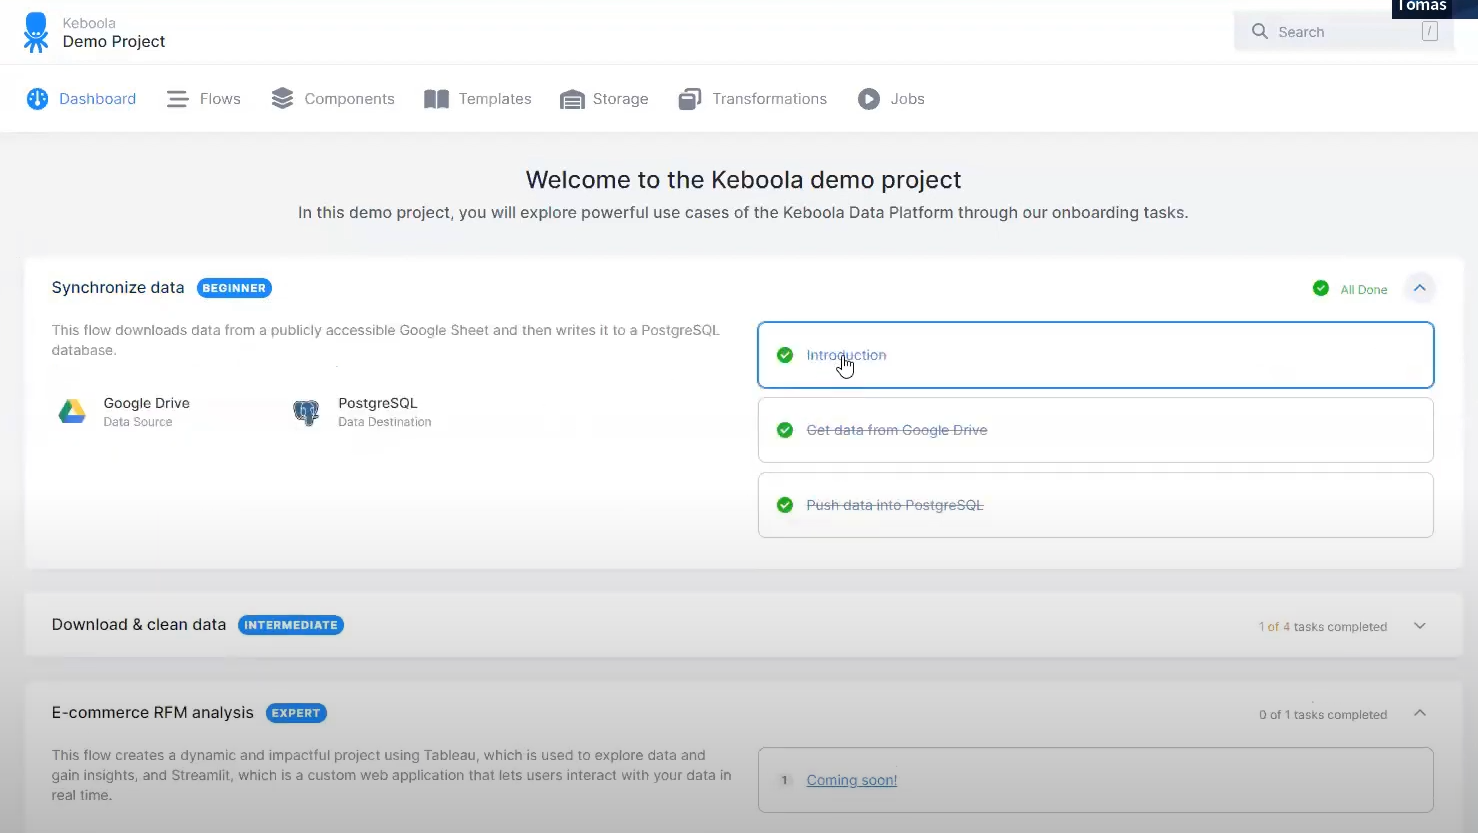Click the Templates book icon

point(436,98)
